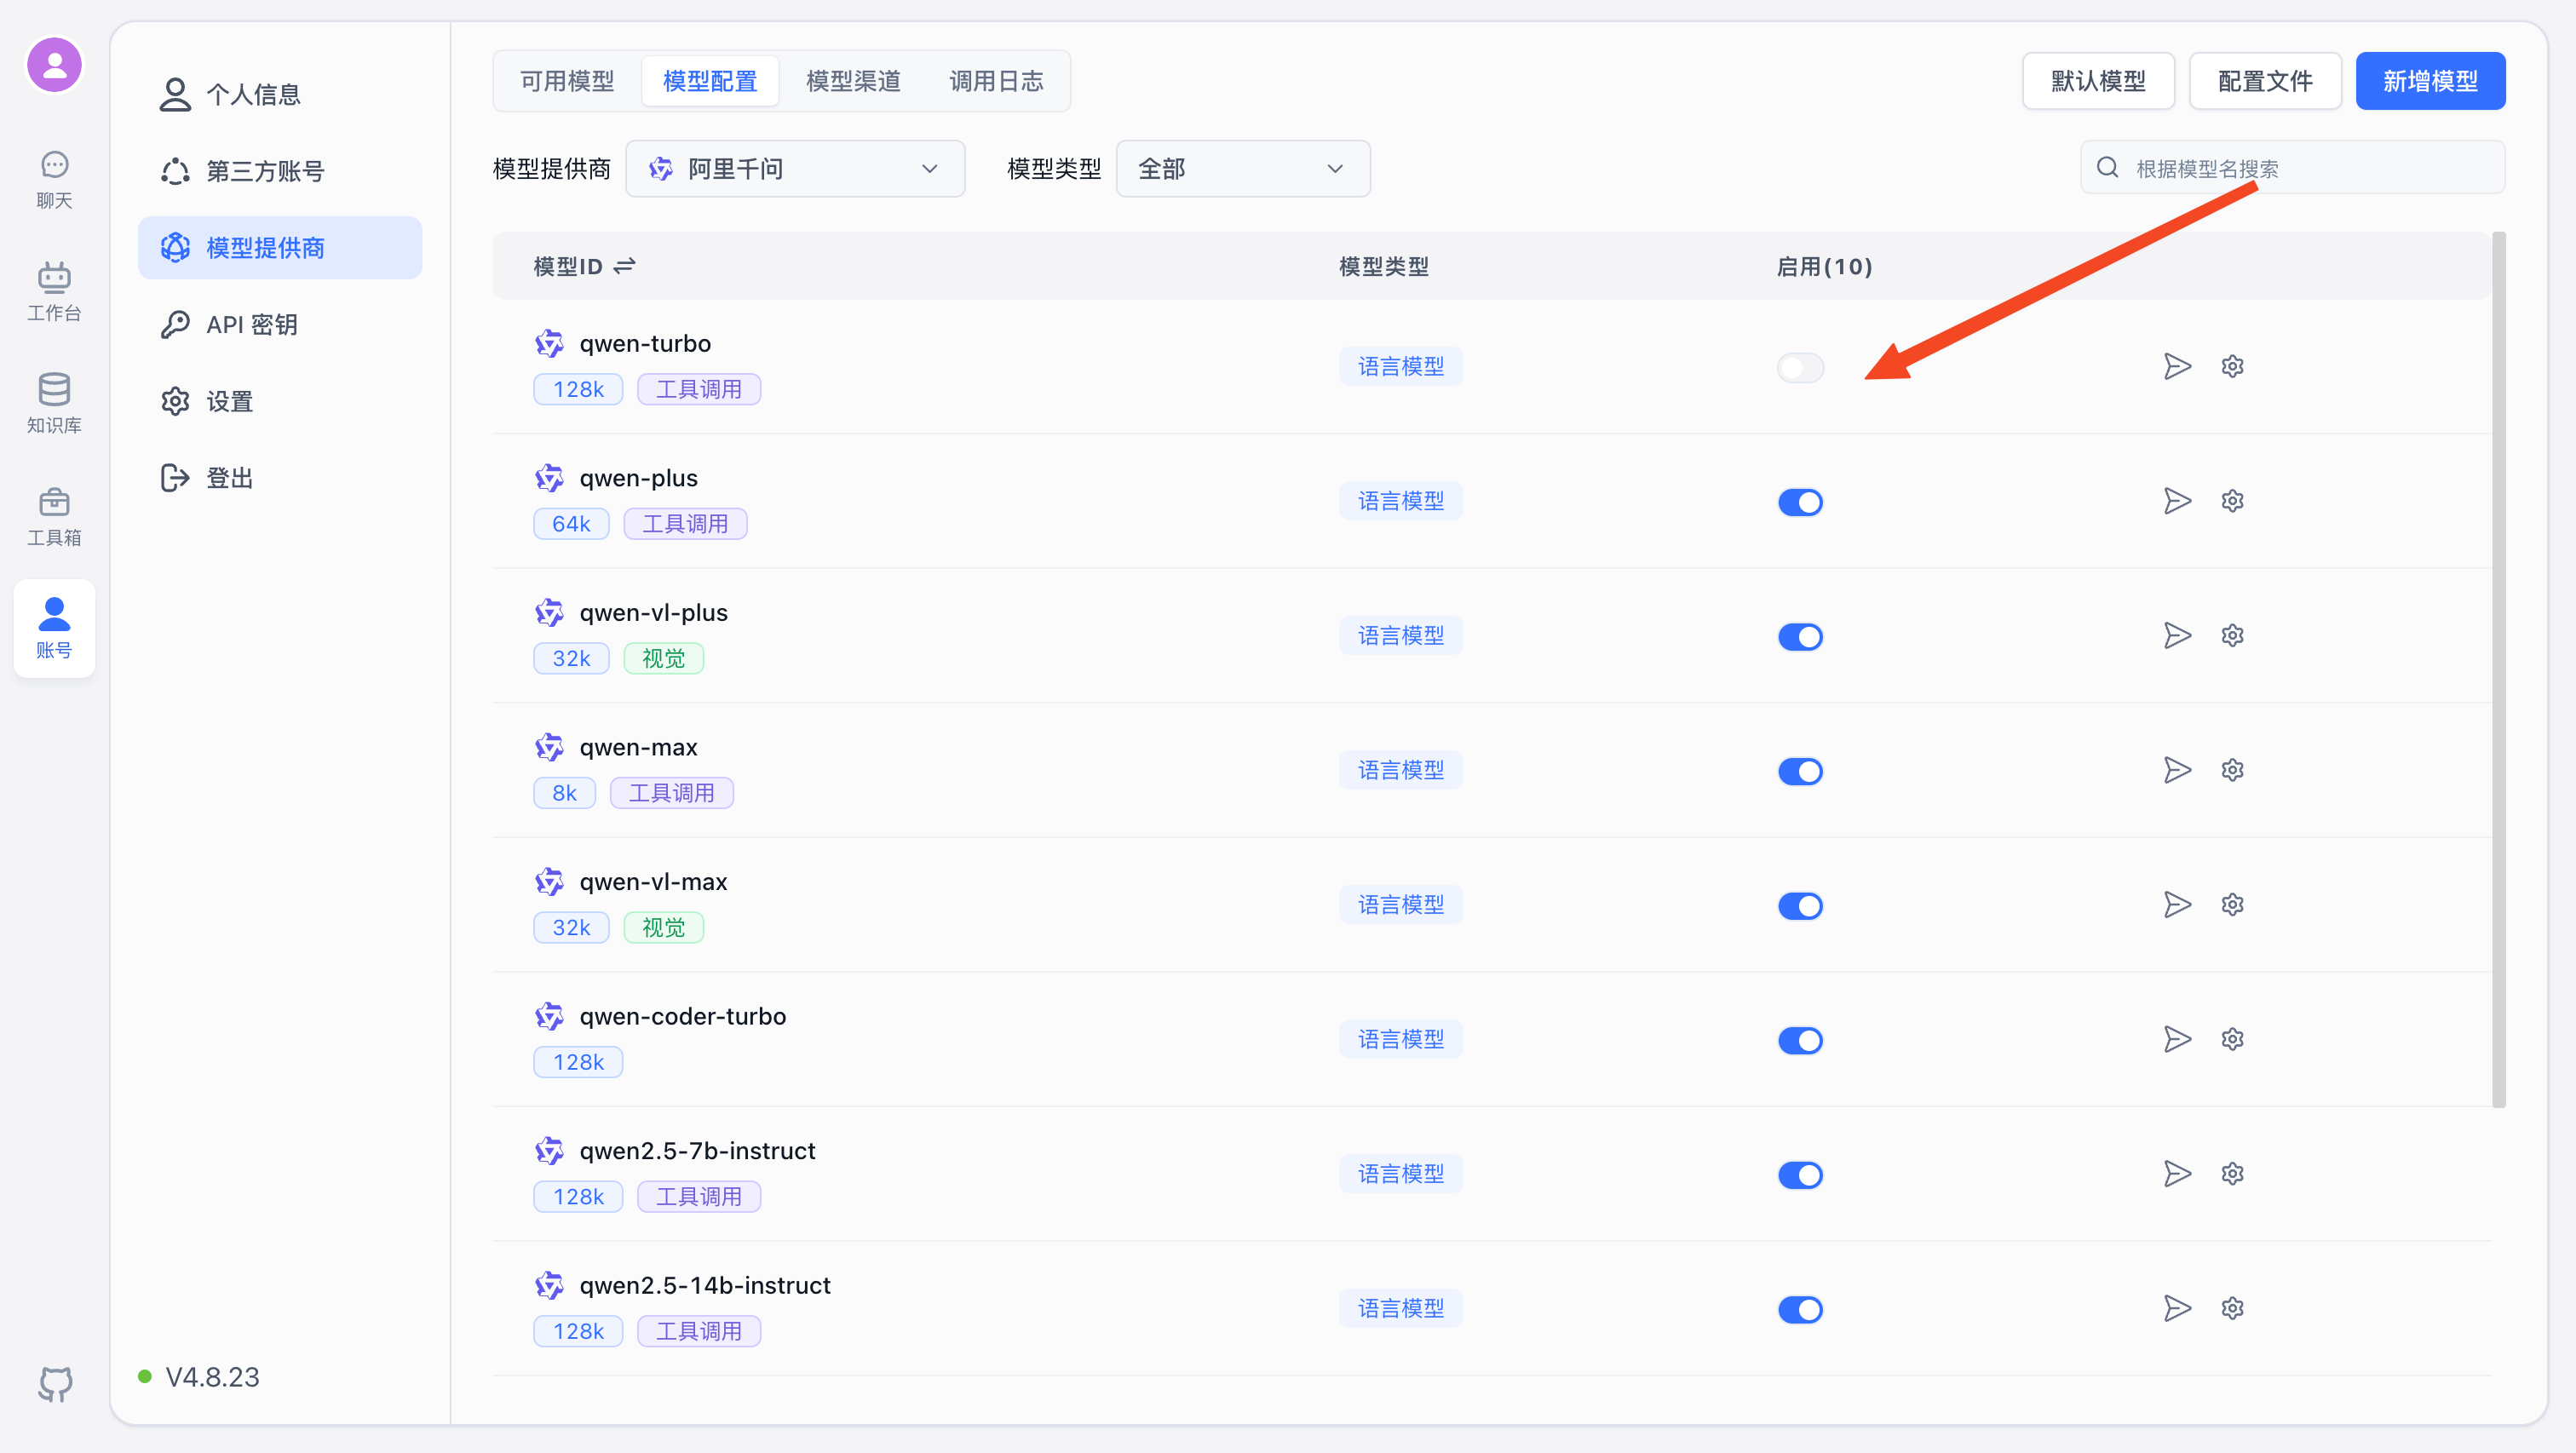This screenshot has height=1453, width=2576.
Task: Go to 工作台 workbench icon
Action: click(x=54, y=291)
